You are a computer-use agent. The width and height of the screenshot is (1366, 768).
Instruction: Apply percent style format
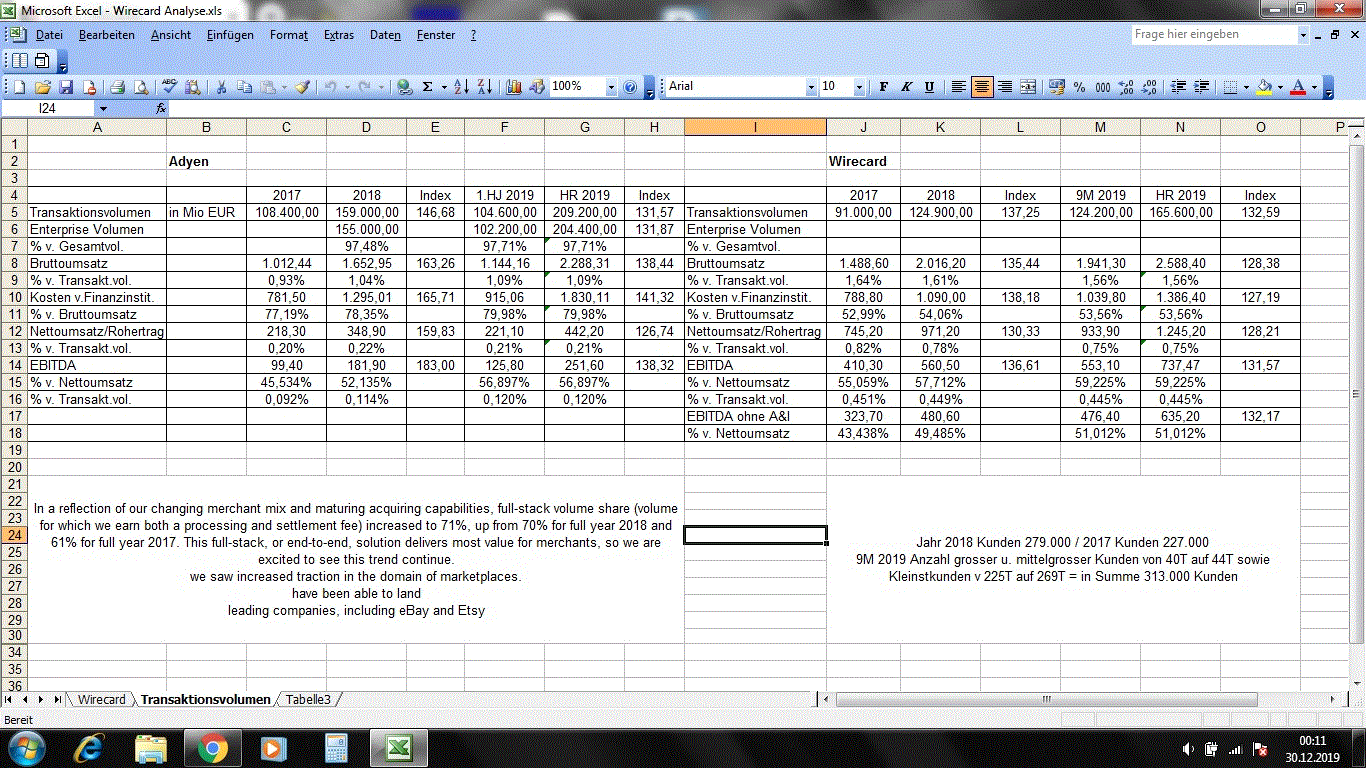point(1079,87)
